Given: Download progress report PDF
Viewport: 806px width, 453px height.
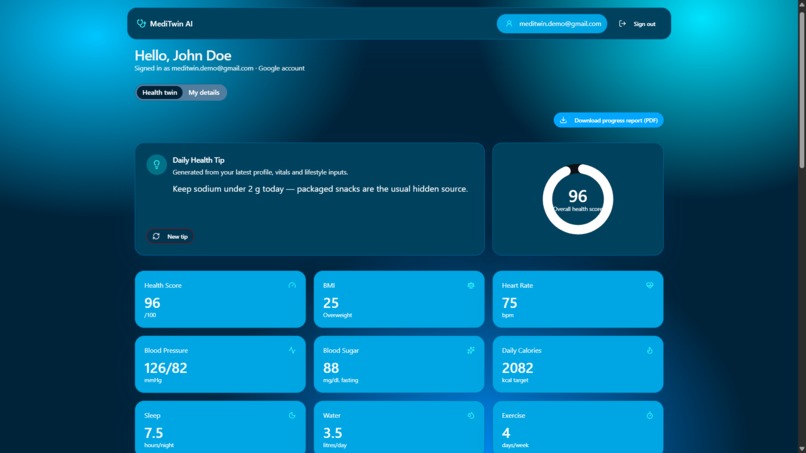Looking at the screenshot, I should (609, 120).
